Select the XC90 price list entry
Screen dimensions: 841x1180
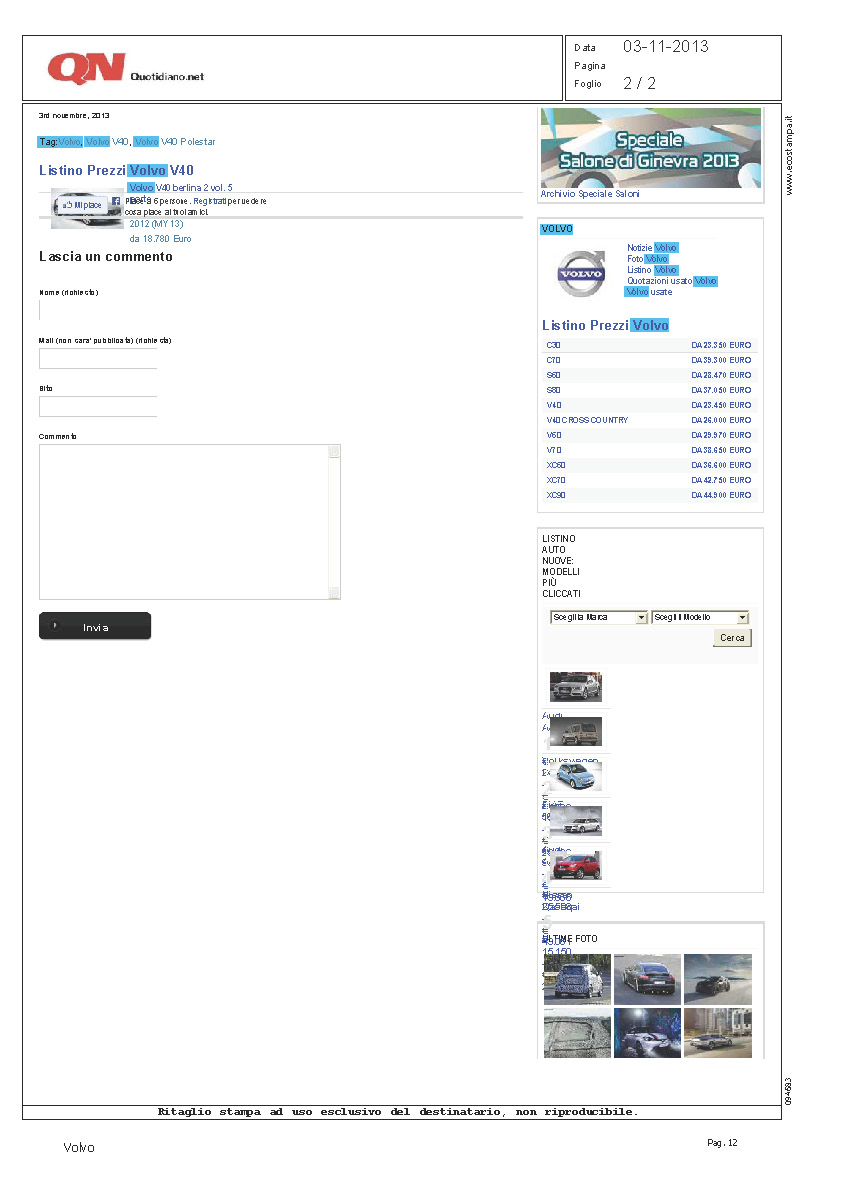(x=649, y=495)
